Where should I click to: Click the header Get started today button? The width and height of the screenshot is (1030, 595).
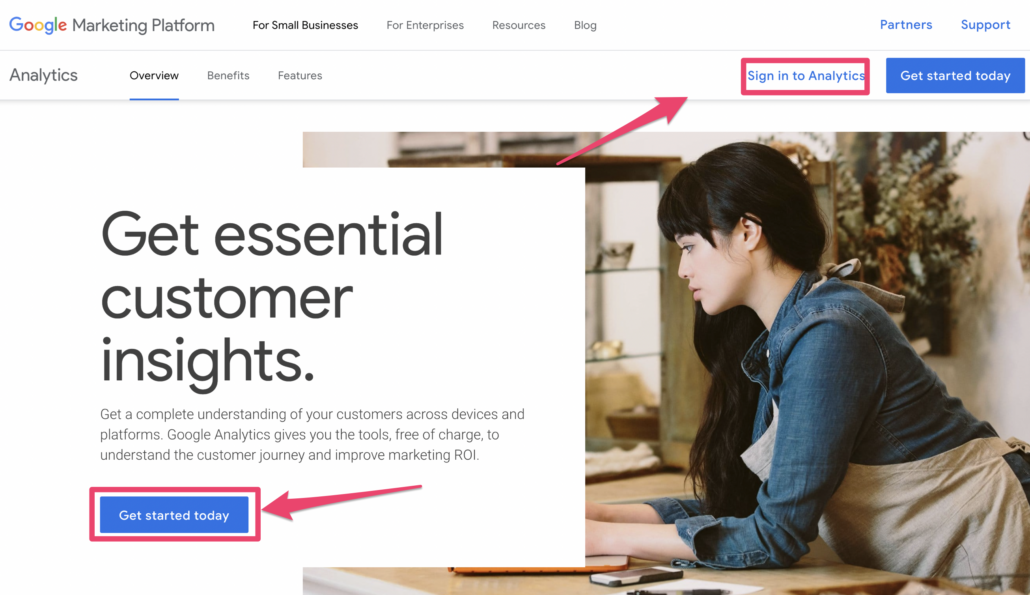pos(955,76)
